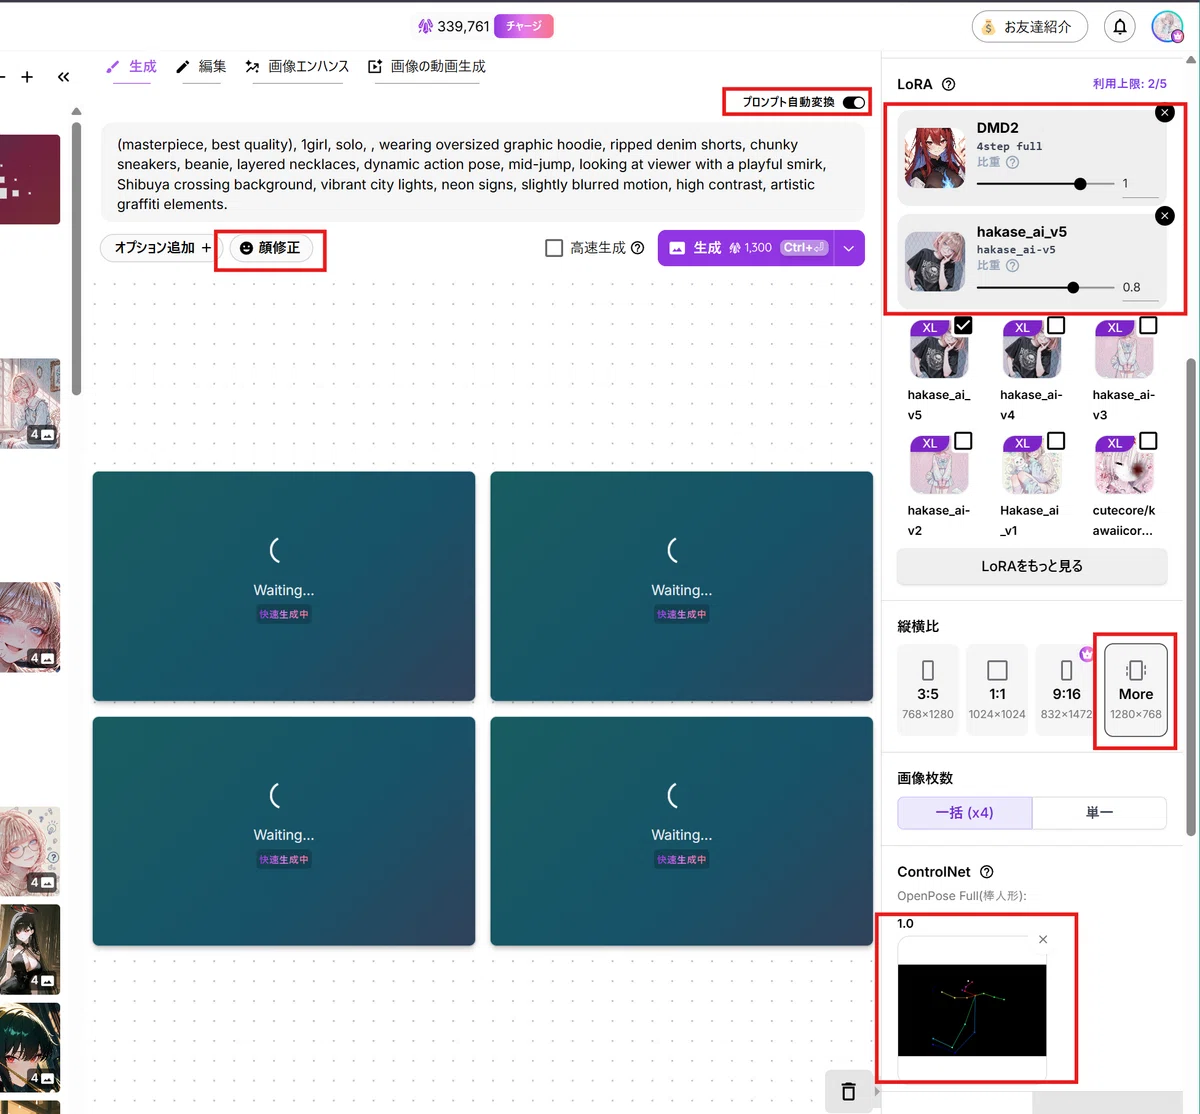This screenshot has height=1114, width=1200.
Task: Open the notifications bell
Action: tap(1120, 27)
